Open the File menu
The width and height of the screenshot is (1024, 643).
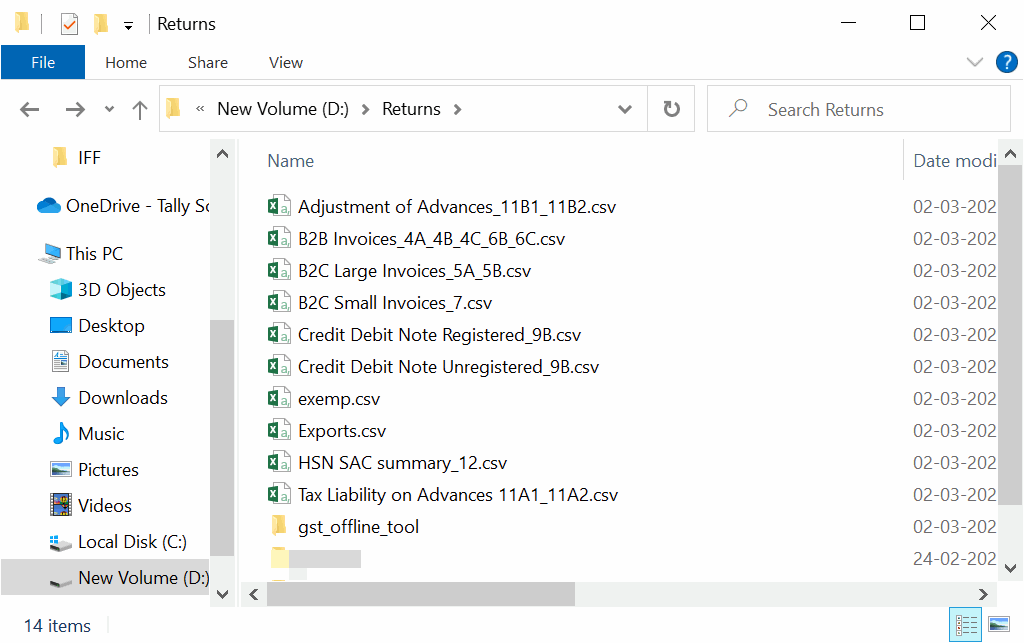coord(43,63)
